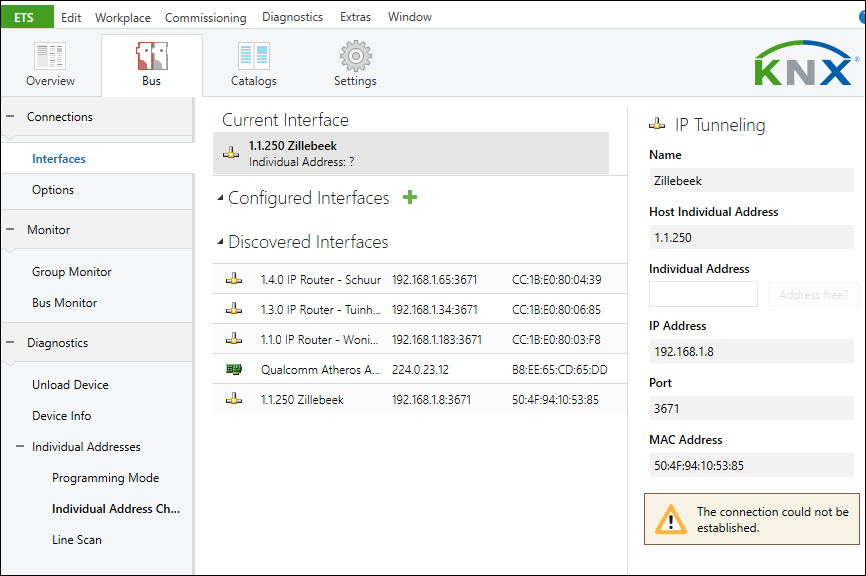Open the Window menu

coord(410,17)
